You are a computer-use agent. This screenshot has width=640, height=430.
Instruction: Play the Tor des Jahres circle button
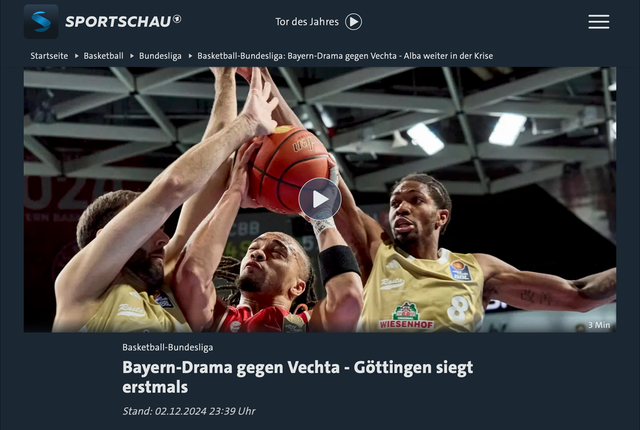click(x=353, y=22)
